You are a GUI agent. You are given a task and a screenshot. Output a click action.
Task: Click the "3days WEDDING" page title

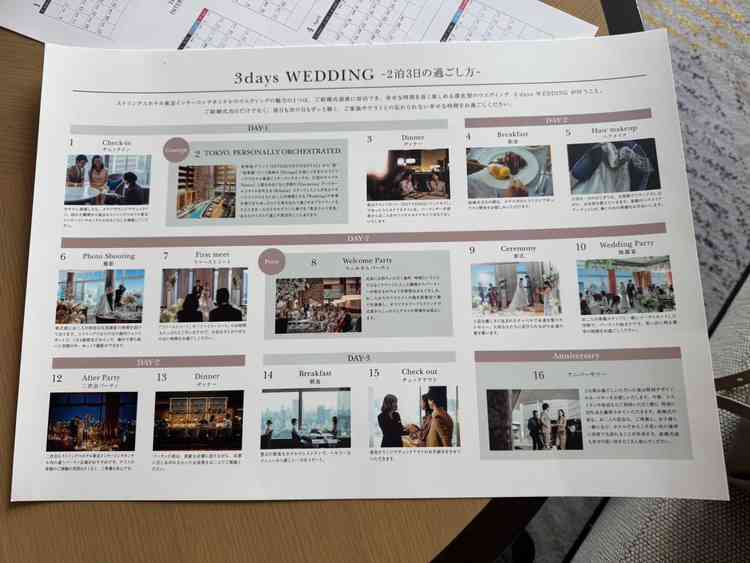[303, 76]
